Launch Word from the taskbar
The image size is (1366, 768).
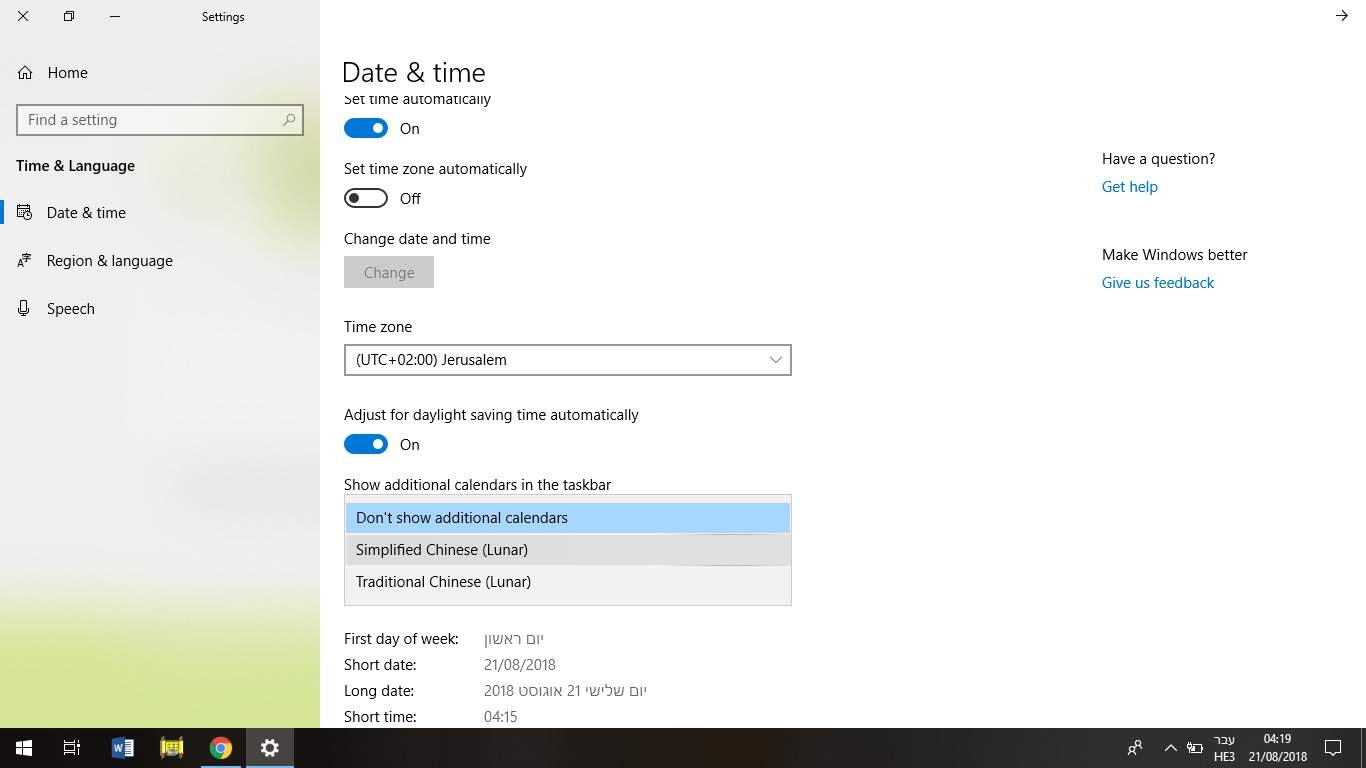[123, 748]
